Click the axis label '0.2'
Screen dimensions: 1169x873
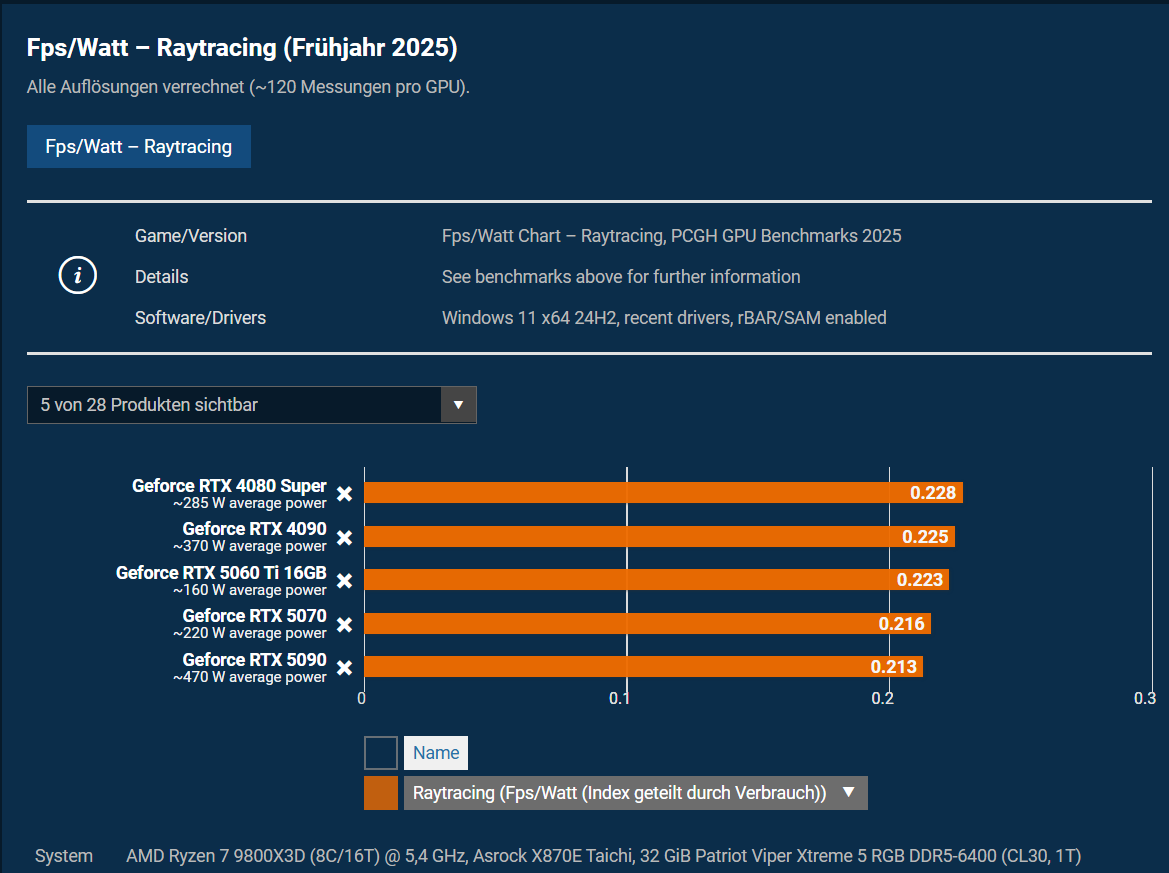tap(883, 699)
